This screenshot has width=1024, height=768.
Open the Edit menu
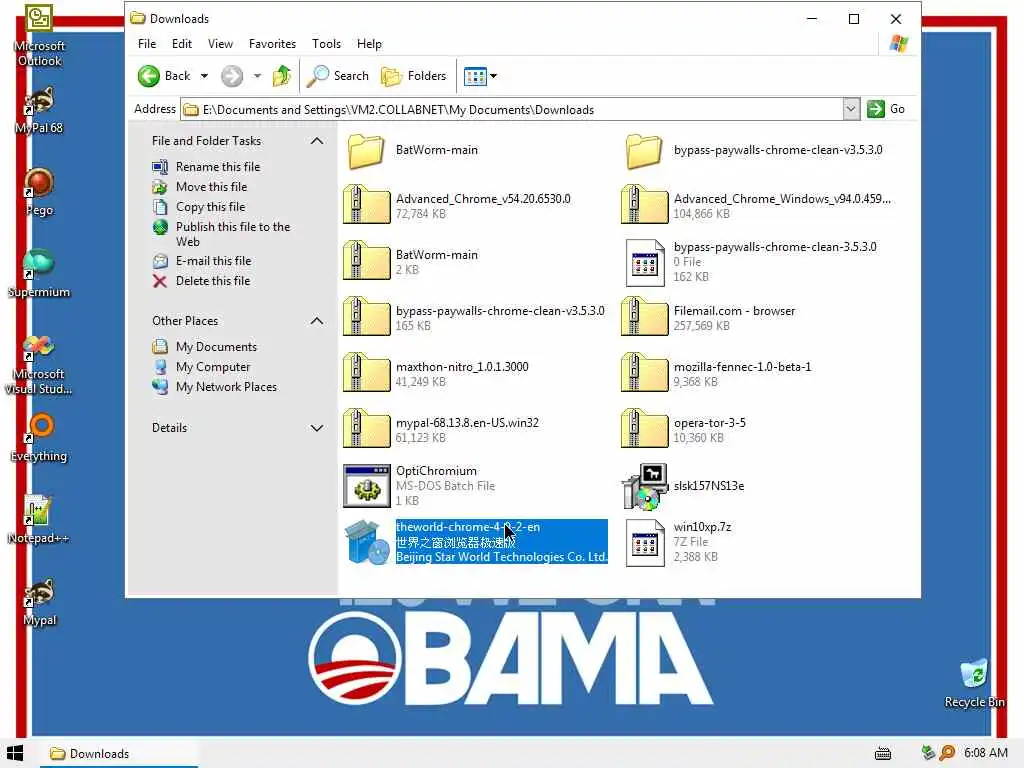pyautogui.click(x=182, y=44)
